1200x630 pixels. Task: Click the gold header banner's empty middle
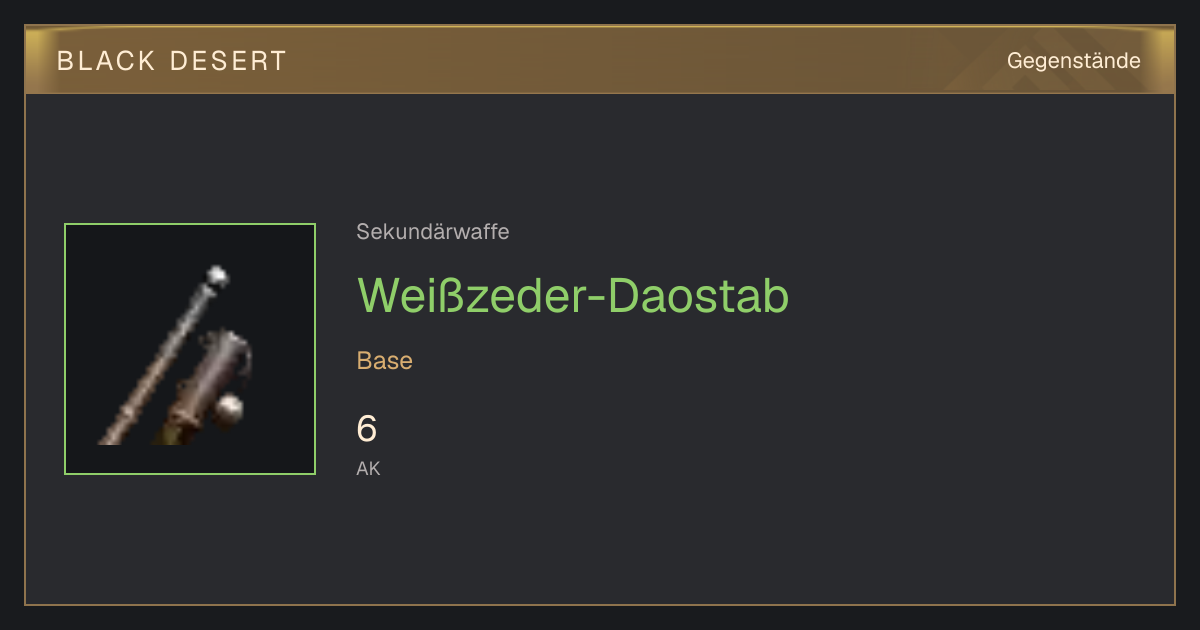[640, 61]
